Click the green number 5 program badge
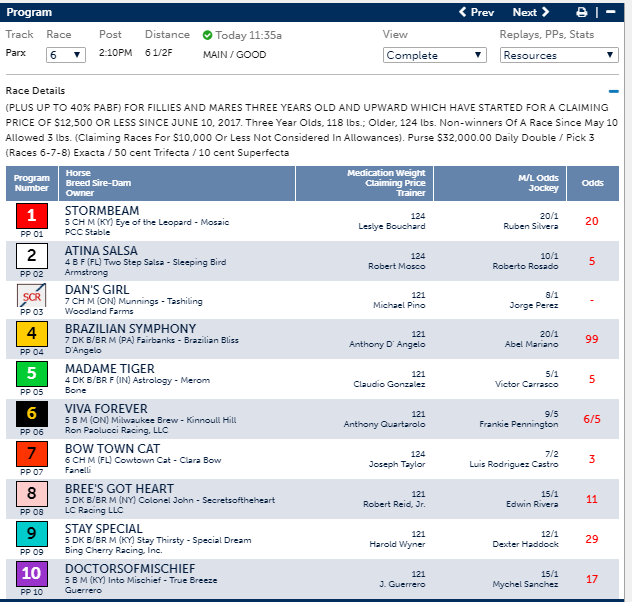The height and width of the screenshot is (602, 632). click(31, 375)
